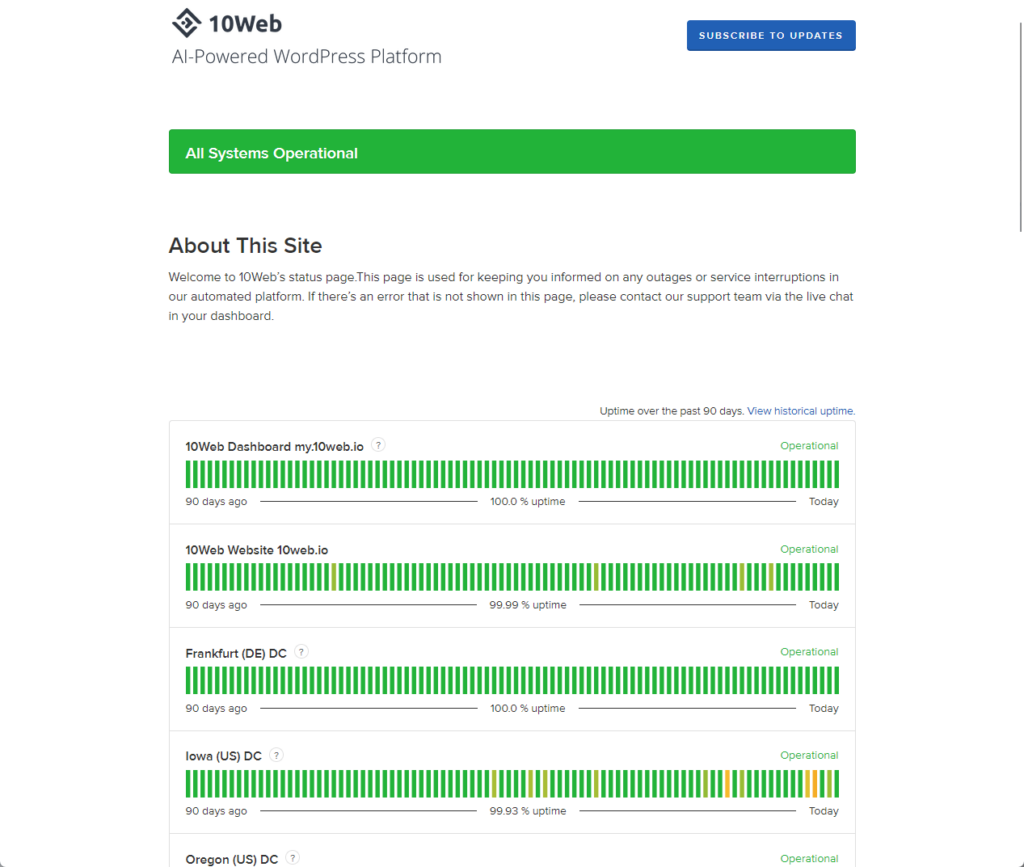
Task: Select the Oregon (US) DC component name
Action: point(232,859)
